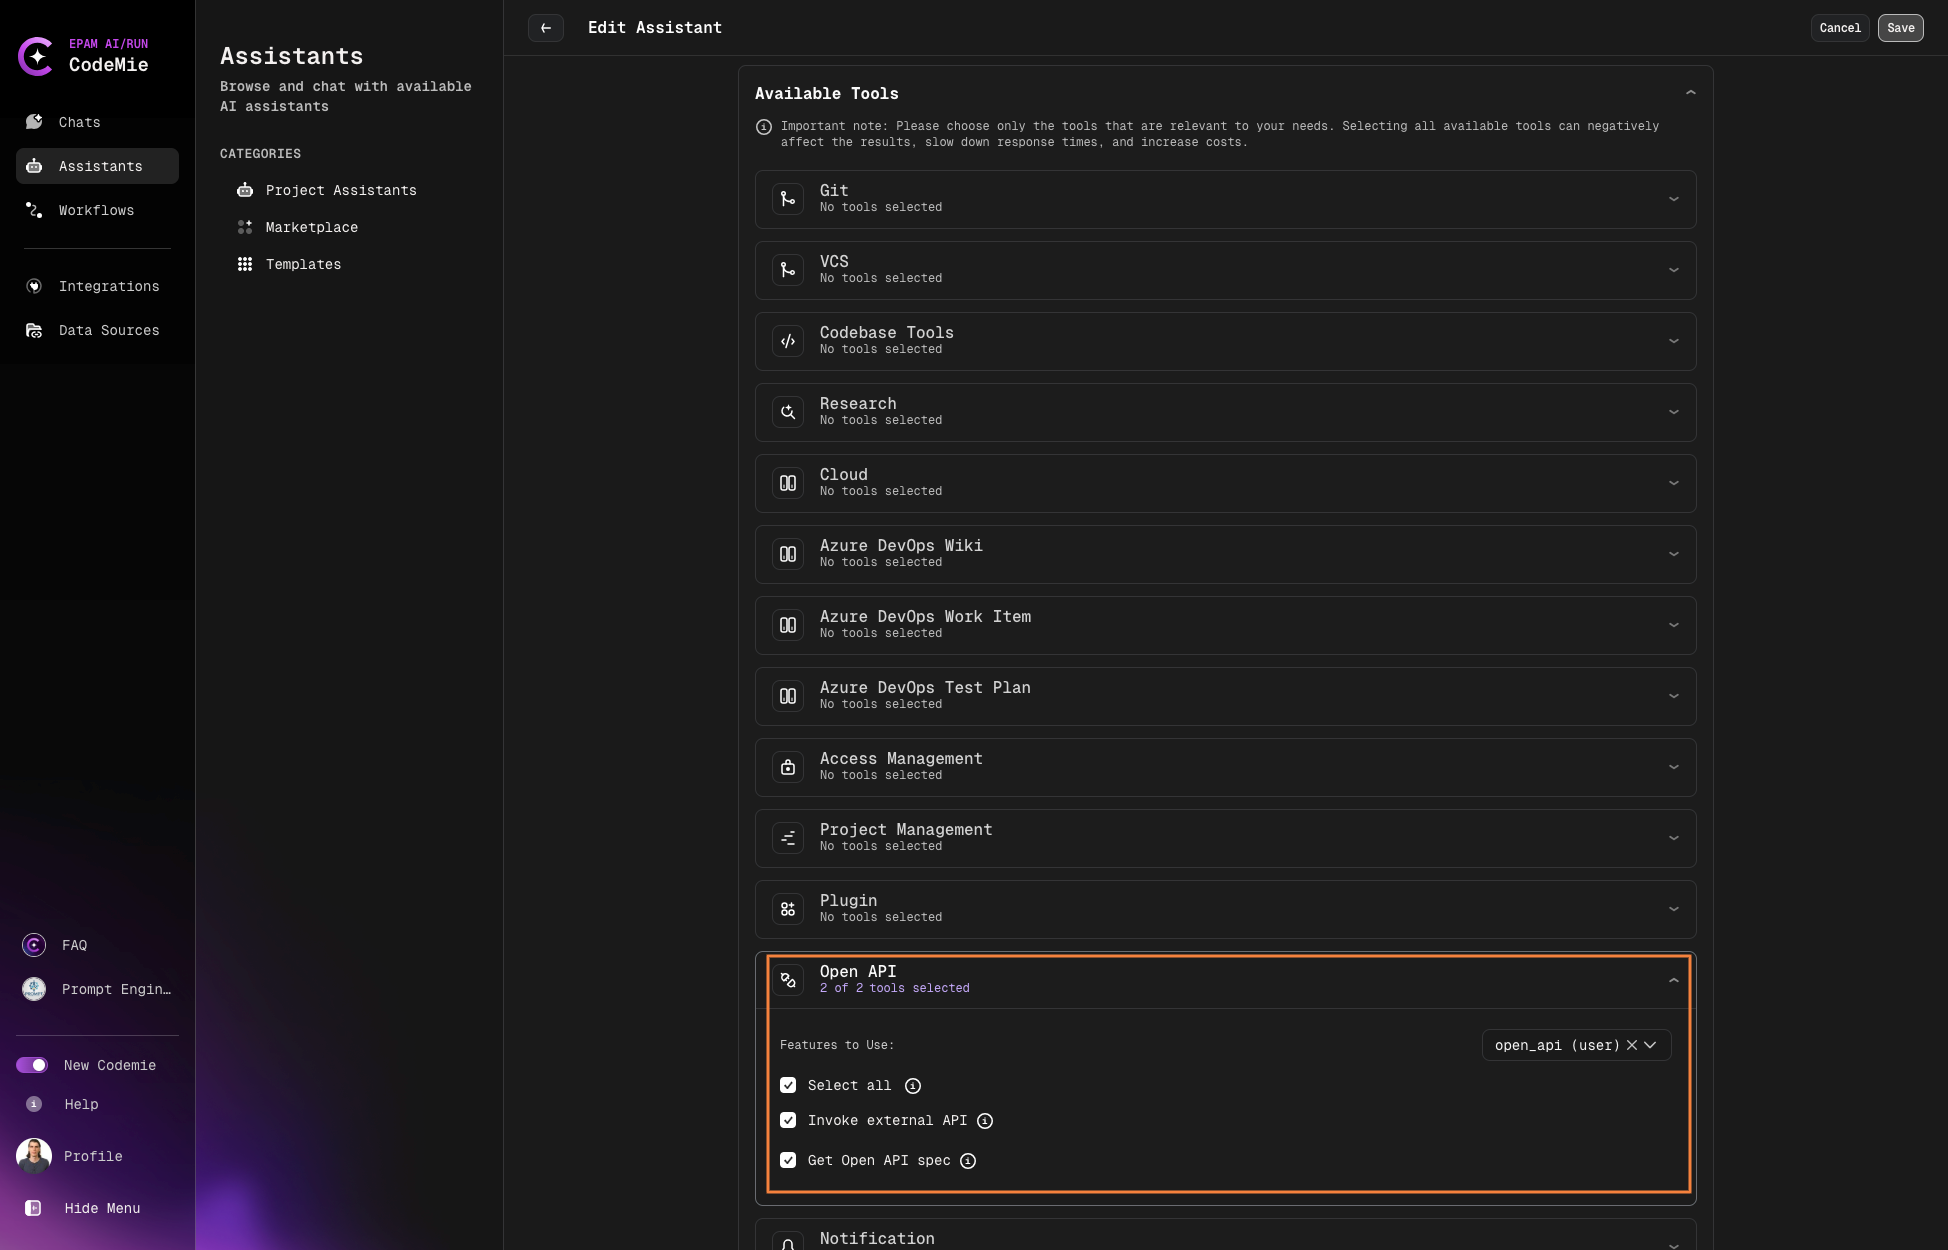Select the Workflows sidebar icon
Viewport: 1948px width, 1250px height.
click(33, 210)
